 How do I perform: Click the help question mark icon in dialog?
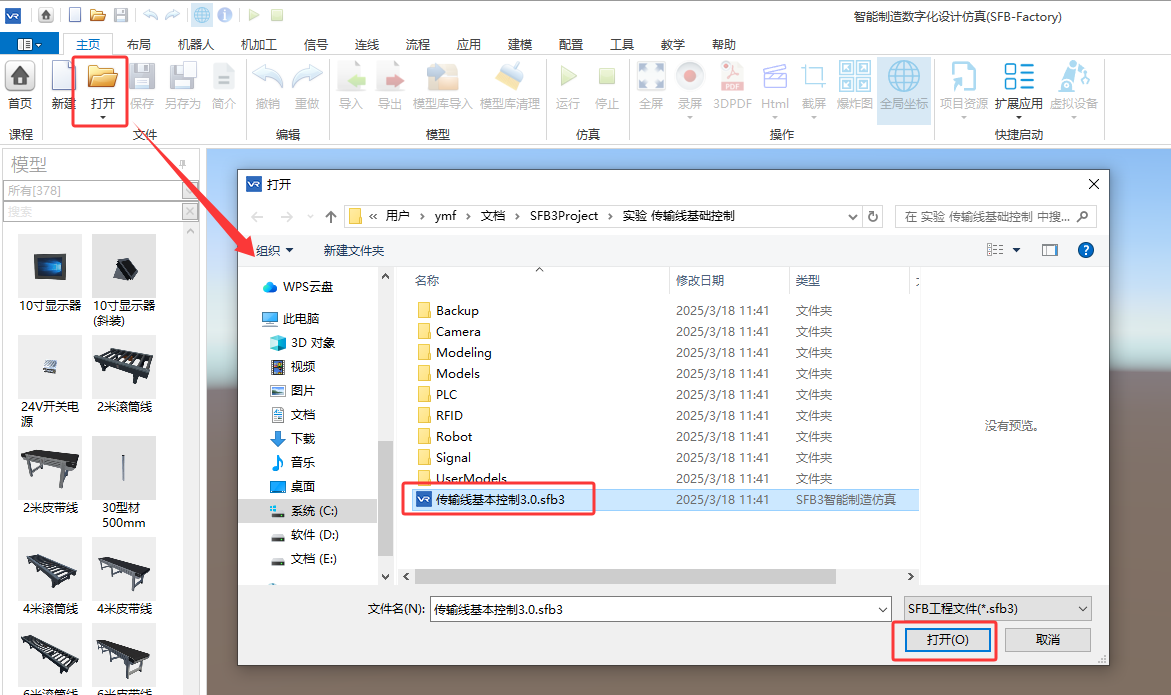pyautogui.click(x=1086, y=250)
